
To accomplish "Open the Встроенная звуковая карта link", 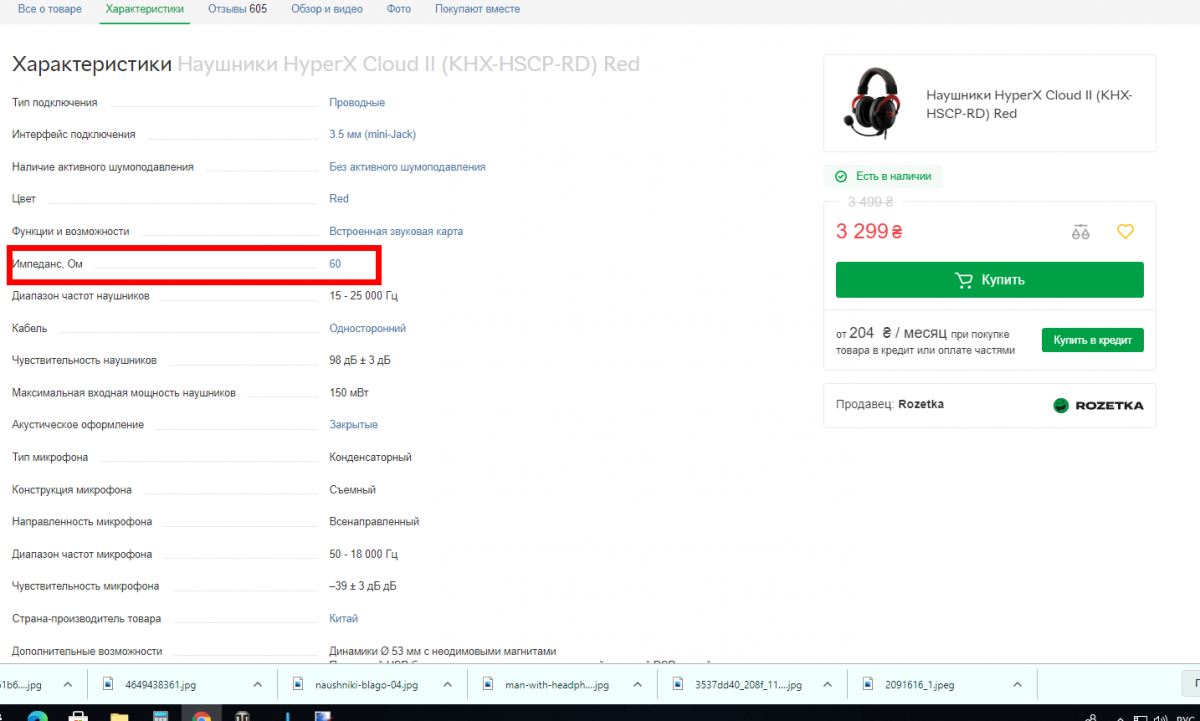I will tap(396, 232).
